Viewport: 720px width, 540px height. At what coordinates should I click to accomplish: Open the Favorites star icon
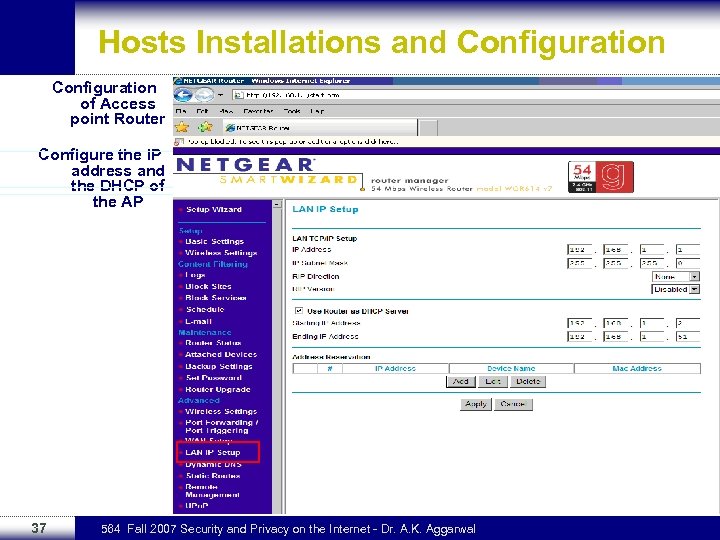182,127
